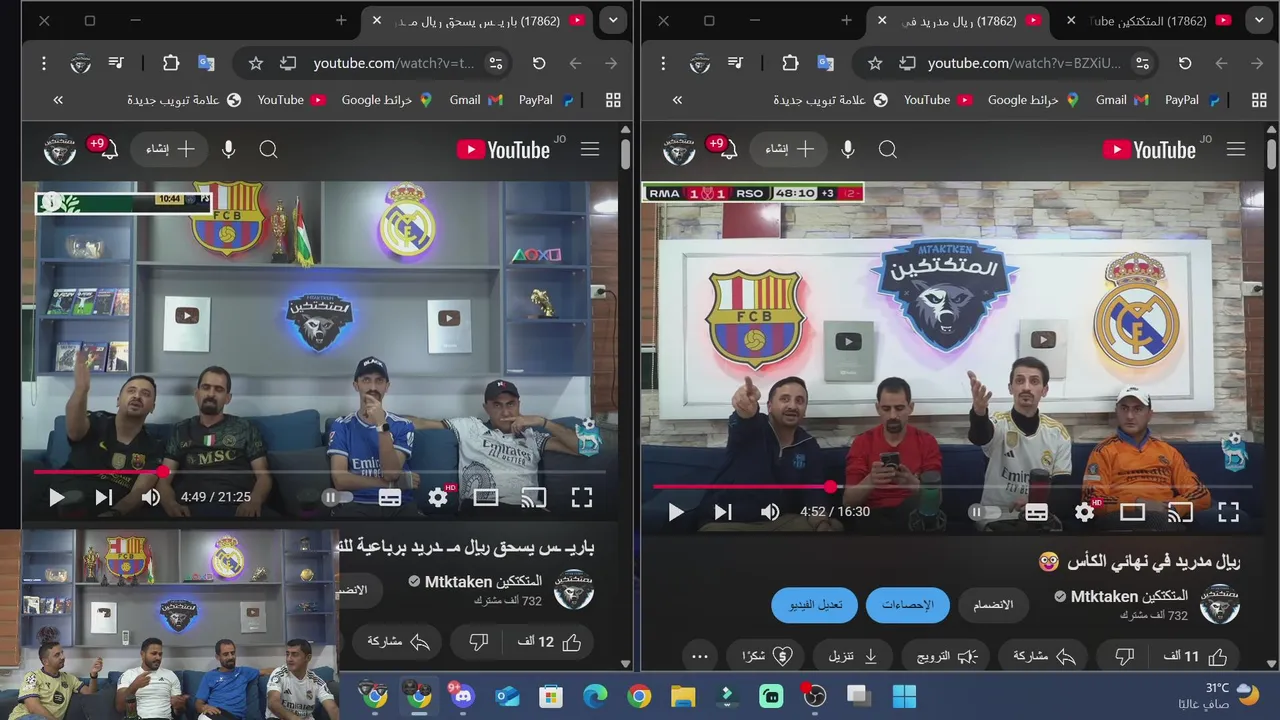Open player settings gear in left window
The image size is (1280, 720).
(438, 497)
